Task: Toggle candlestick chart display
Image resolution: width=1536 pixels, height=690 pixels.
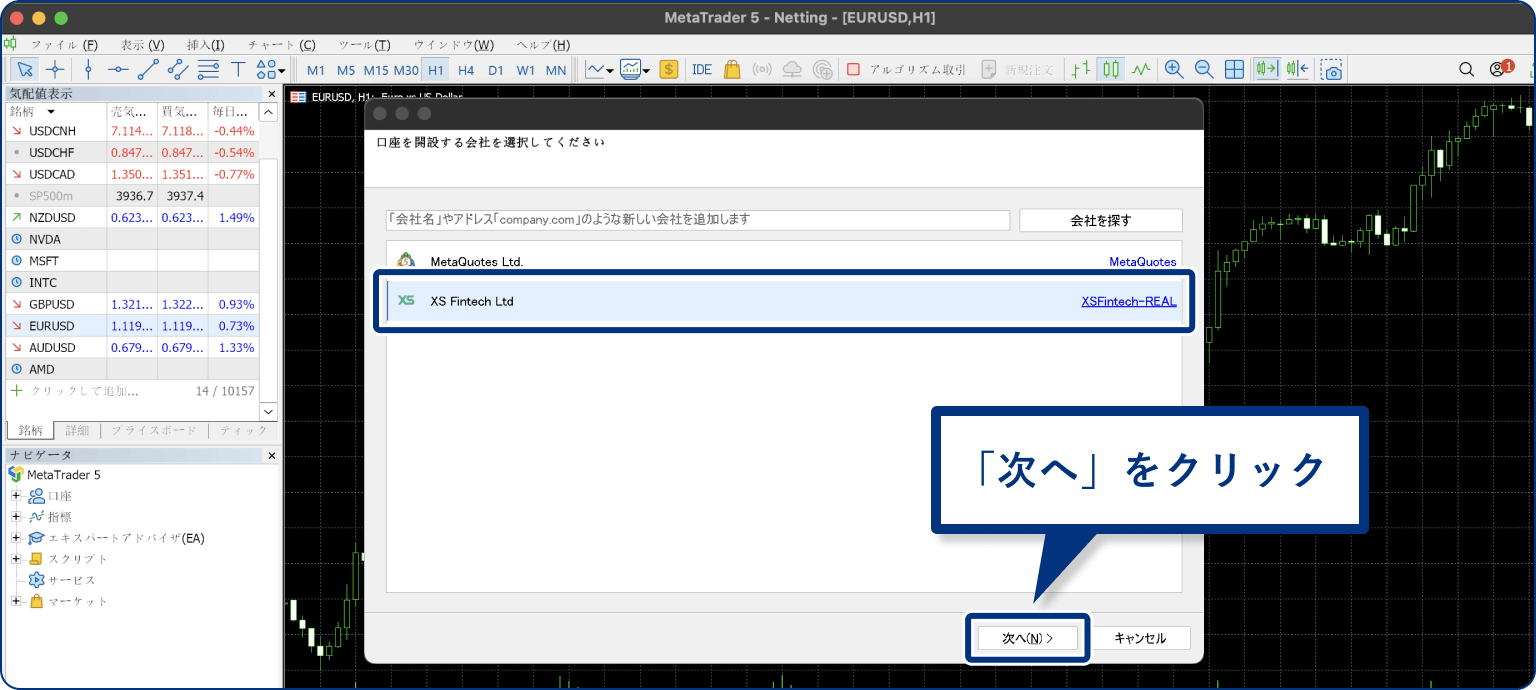Action: click(x=1111, y=69)
